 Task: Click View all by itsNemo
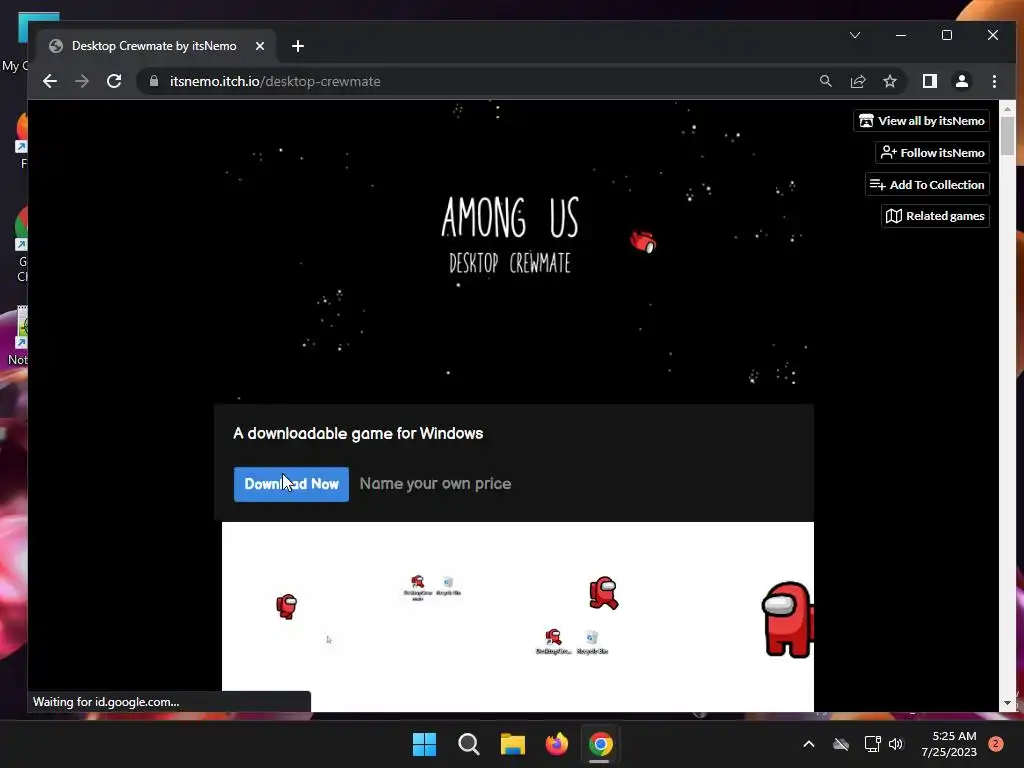tap(921, 121)
